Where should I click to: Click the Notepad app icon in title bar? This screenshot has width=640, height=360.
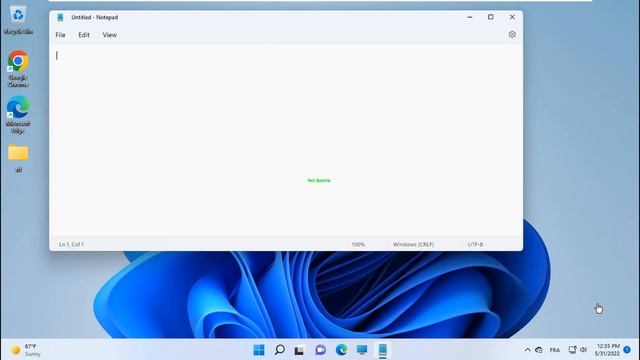pos(60,17)
